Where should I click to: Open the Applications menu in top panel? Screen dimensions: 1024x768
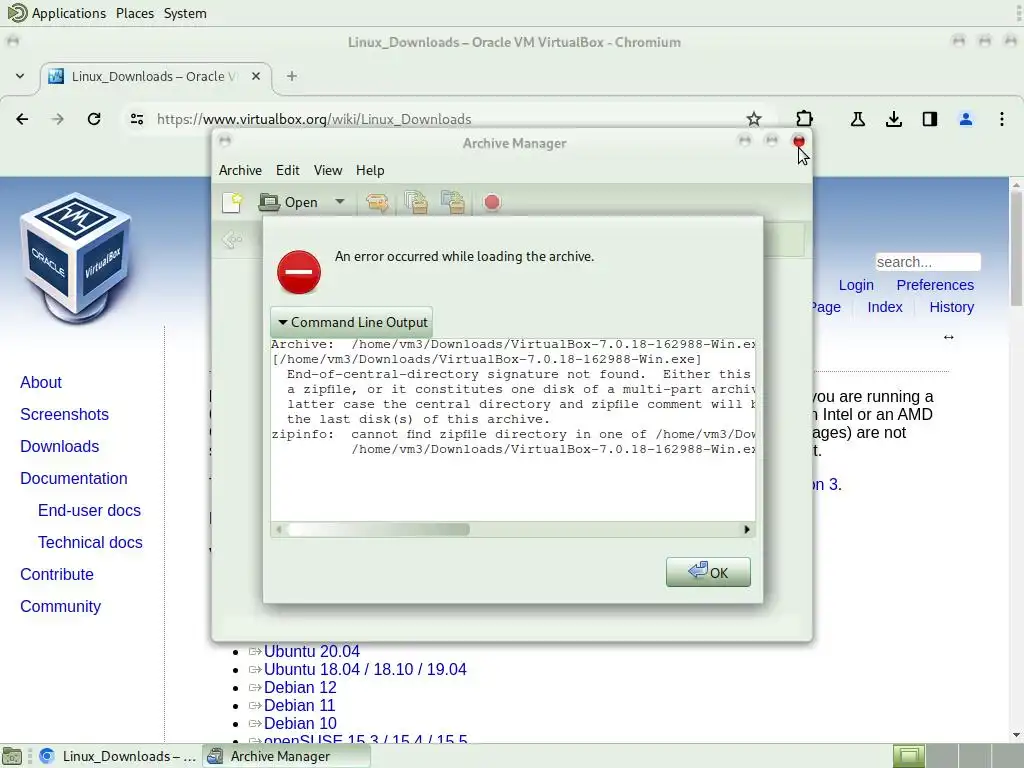click(69, 13)
